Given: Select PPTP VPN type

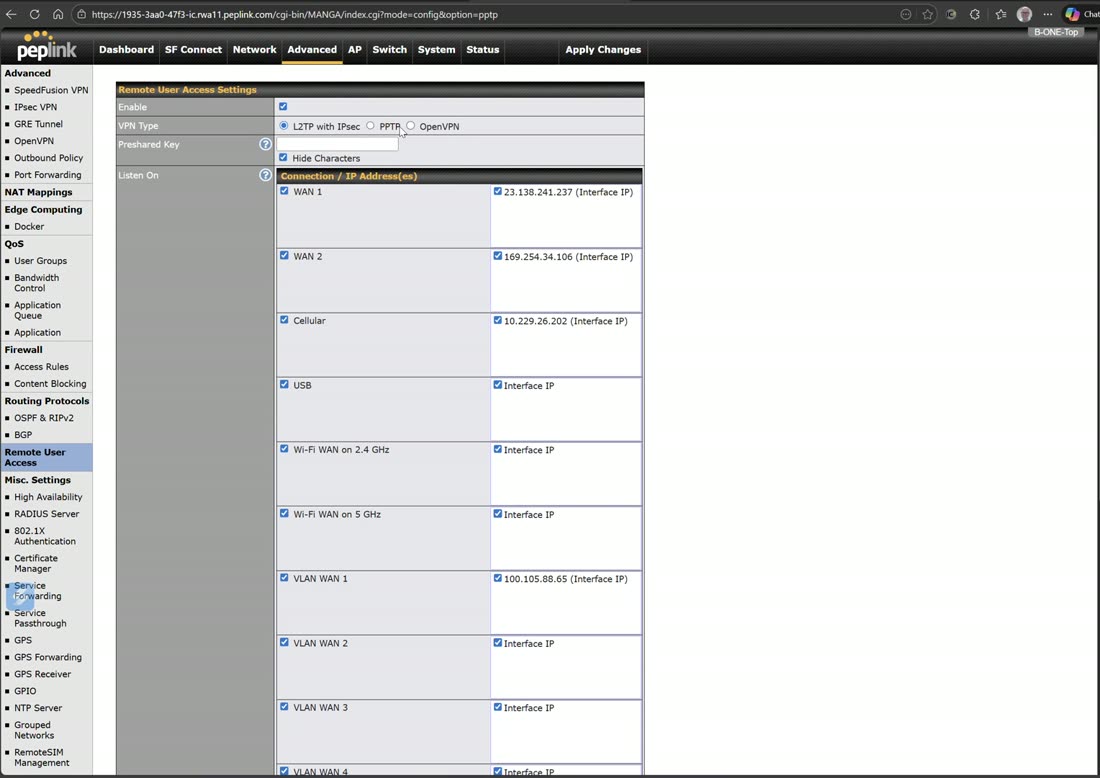Looking at the screenshot, I should point(370,126).
